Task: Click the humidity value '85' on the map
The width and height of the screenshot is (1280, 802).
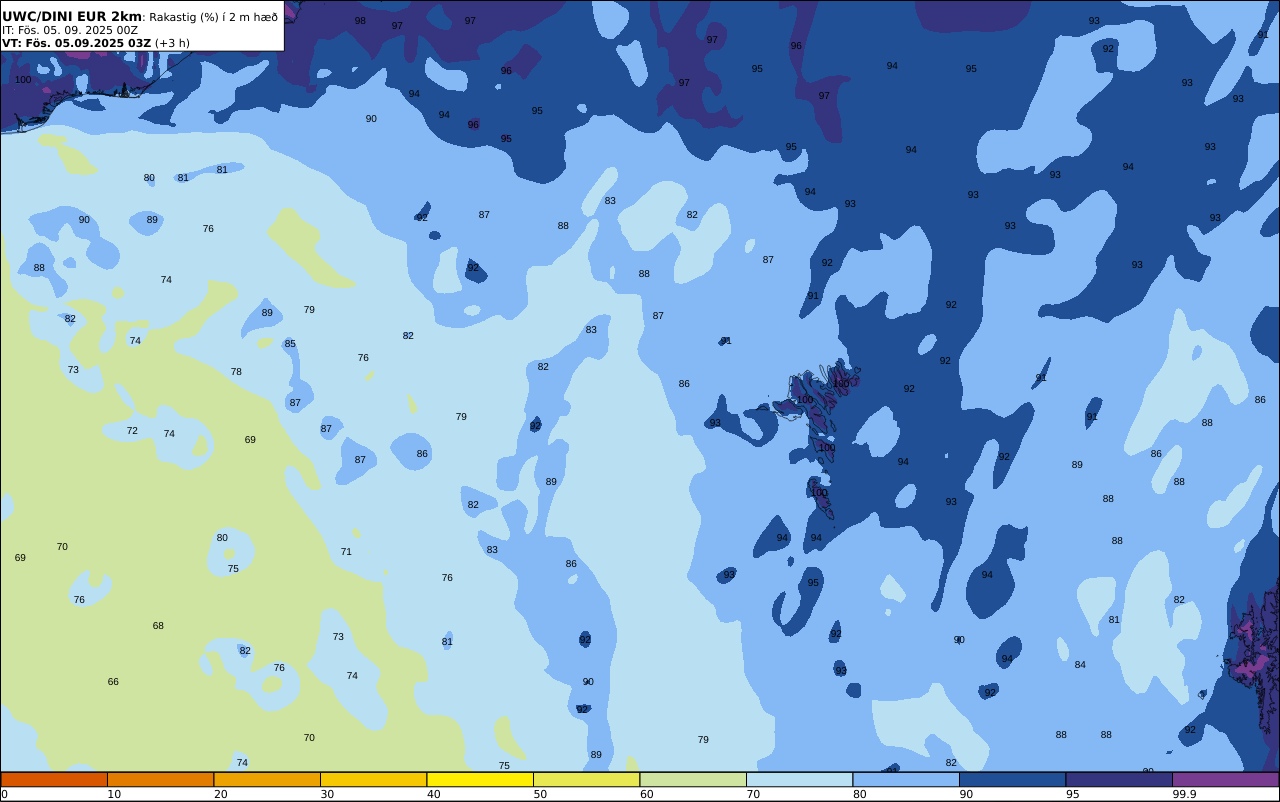Action: (x=290, y=344)
